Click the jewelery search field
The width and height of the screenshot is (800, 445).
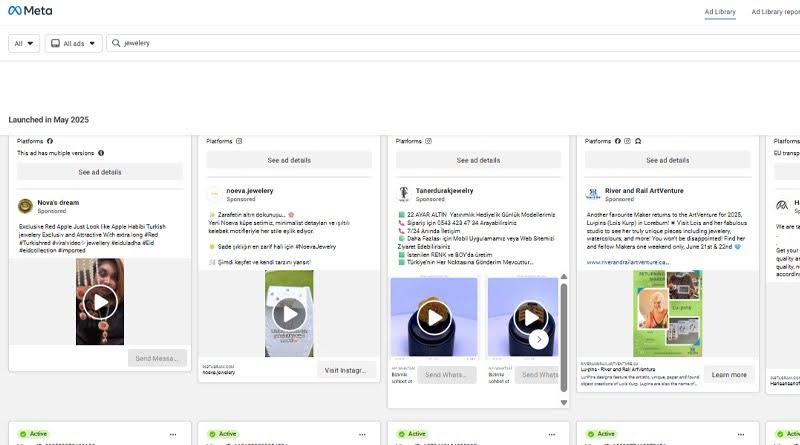click(453, 43)
